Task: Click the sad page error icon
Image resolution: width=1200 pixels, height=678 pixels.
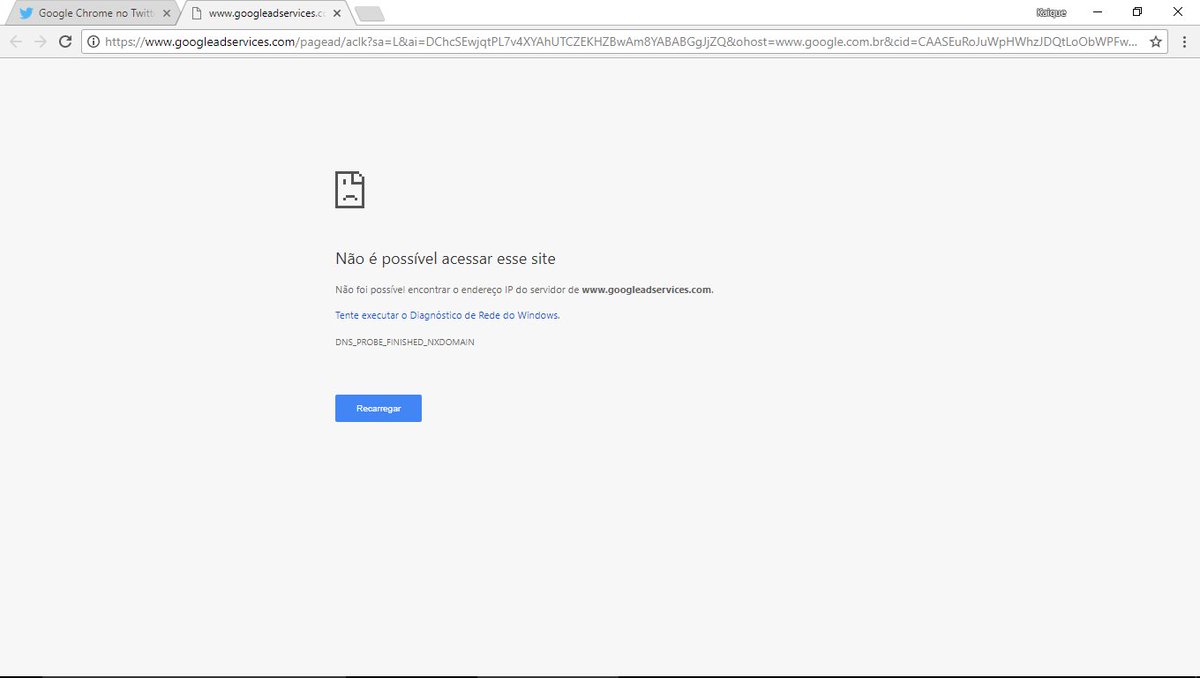Action: [x=350, y=189]
